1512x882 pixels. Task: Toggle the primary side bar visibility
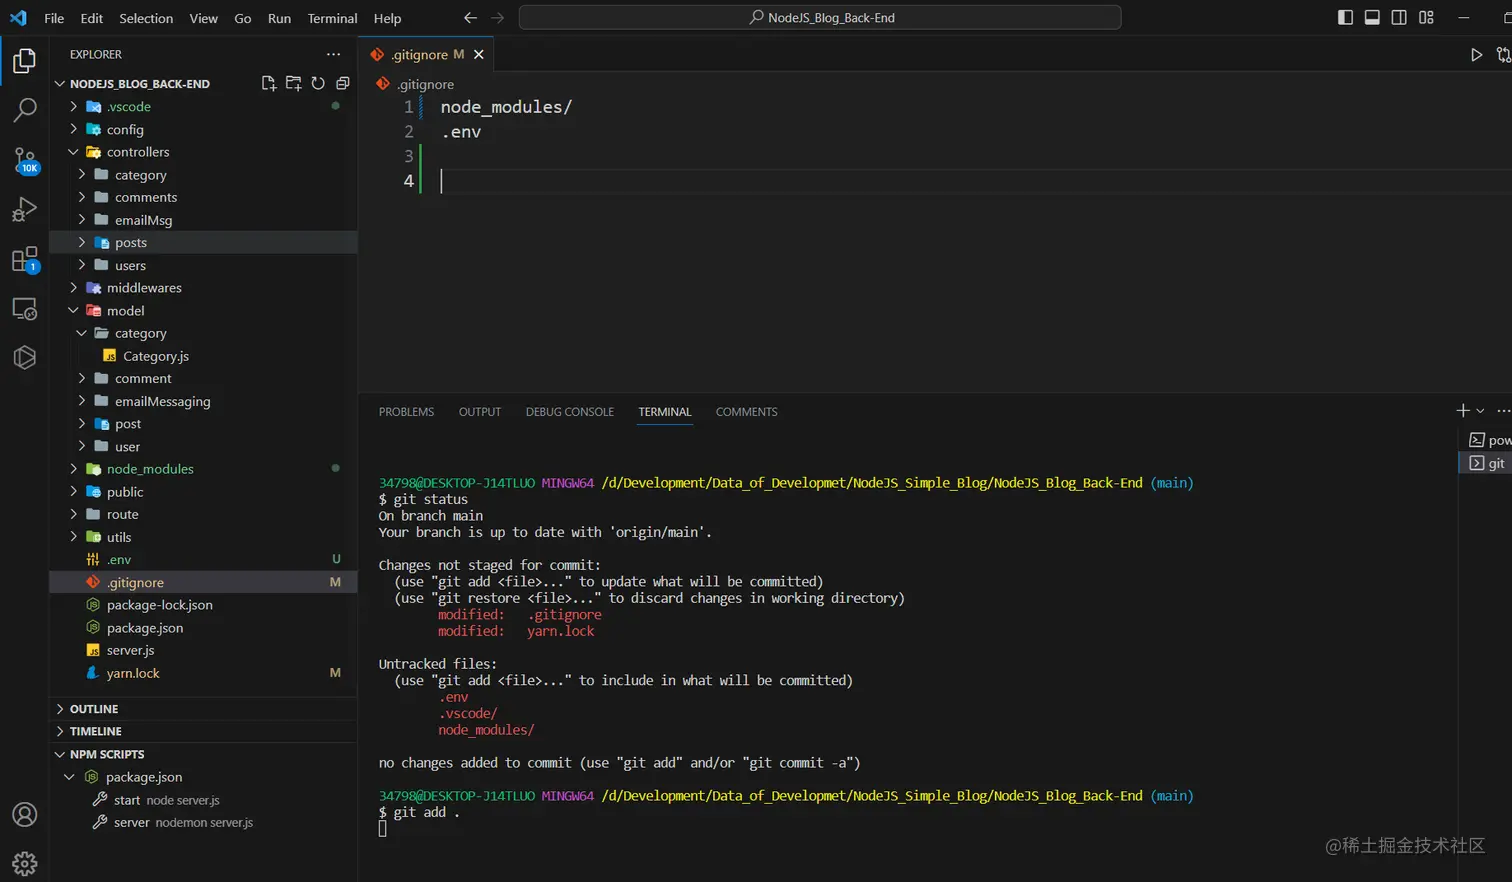coord(1345,17)
